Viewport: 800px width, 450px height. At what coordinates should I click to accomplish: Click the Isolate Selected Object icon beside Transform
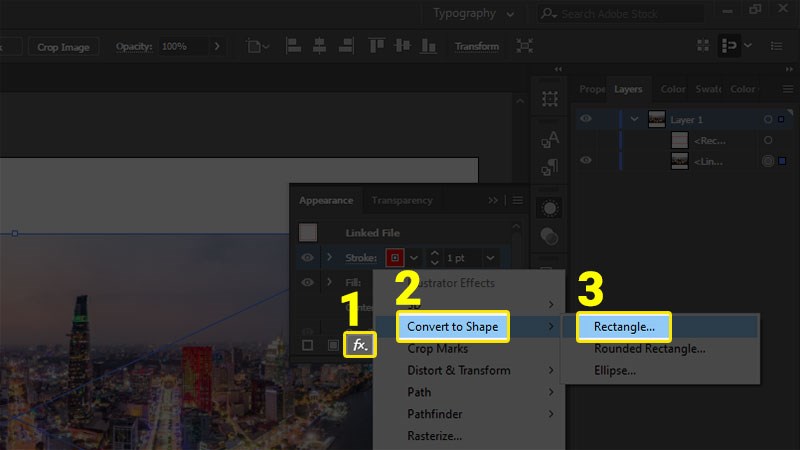click(525, 47)
